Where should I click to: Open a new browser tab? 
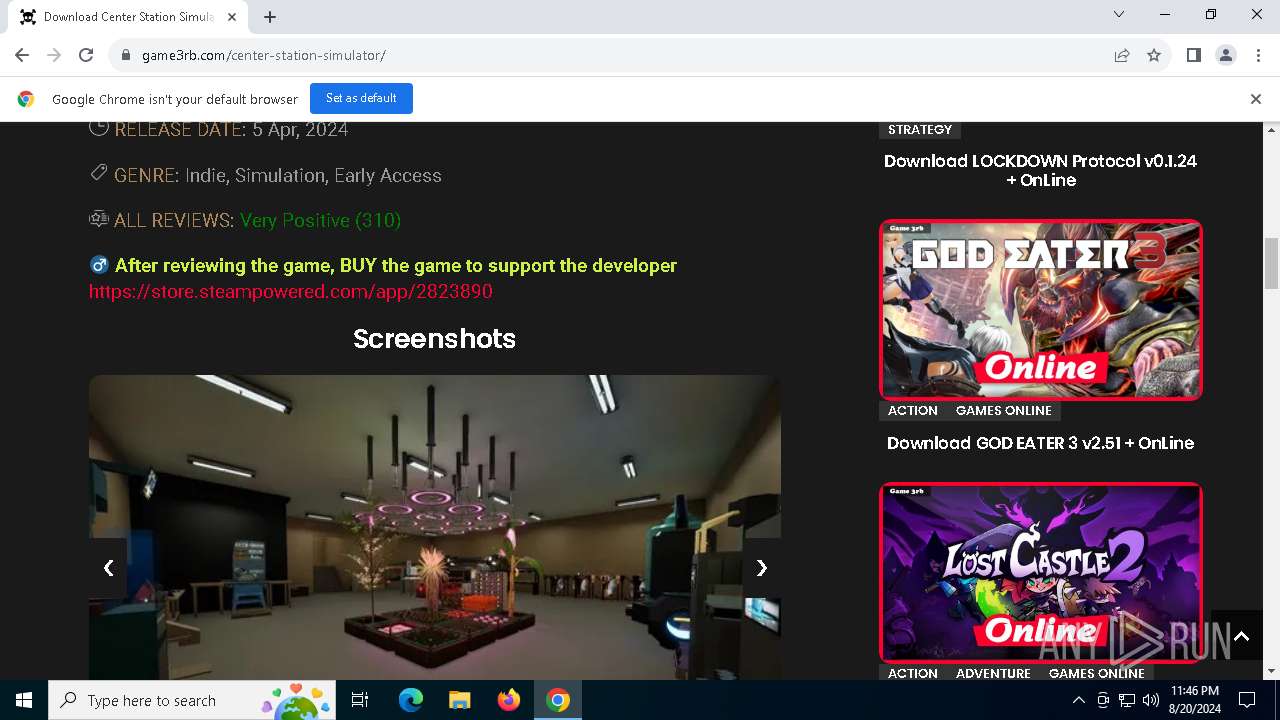pyautogui.click(x=270, y=17)
